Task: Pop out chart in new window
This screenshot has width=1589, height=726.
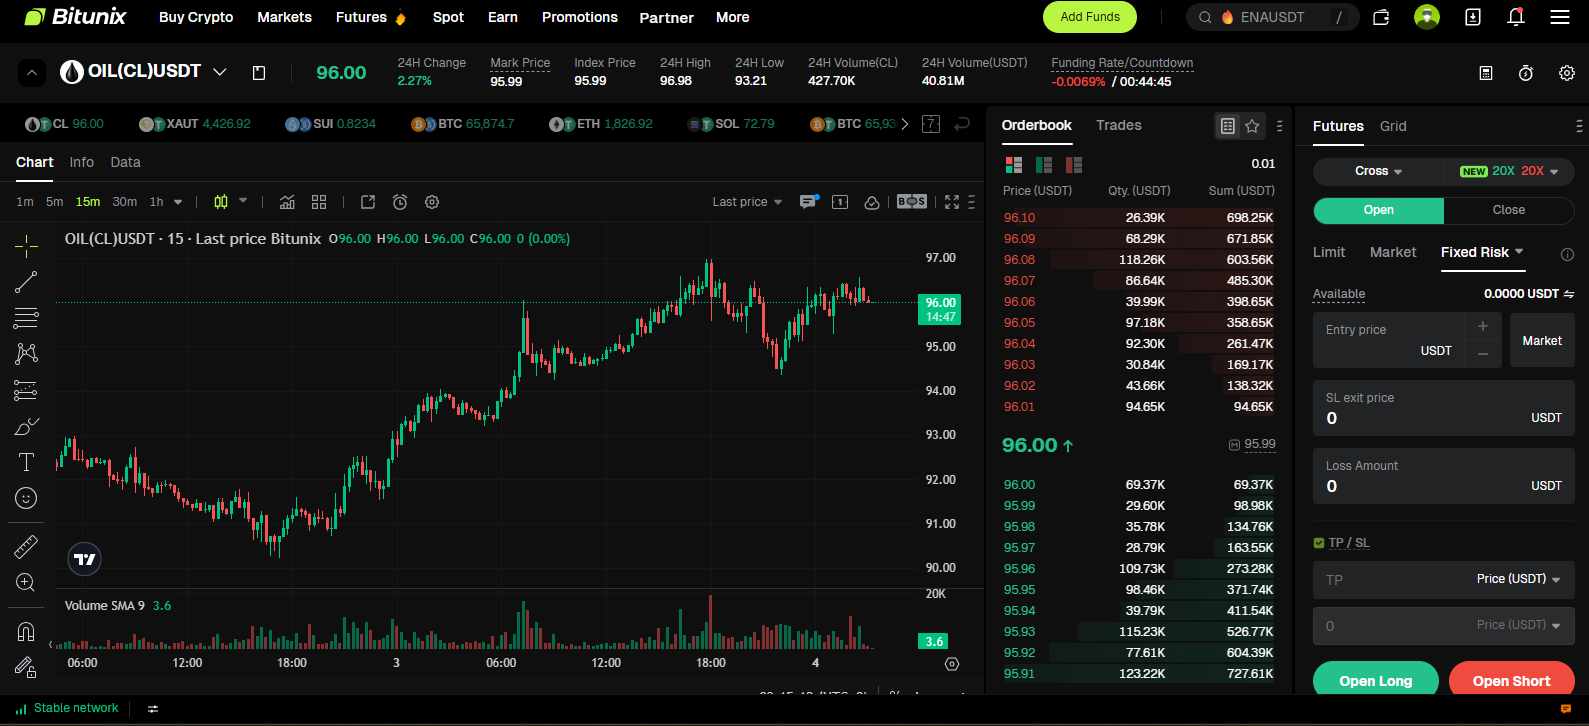Action: 368,202
